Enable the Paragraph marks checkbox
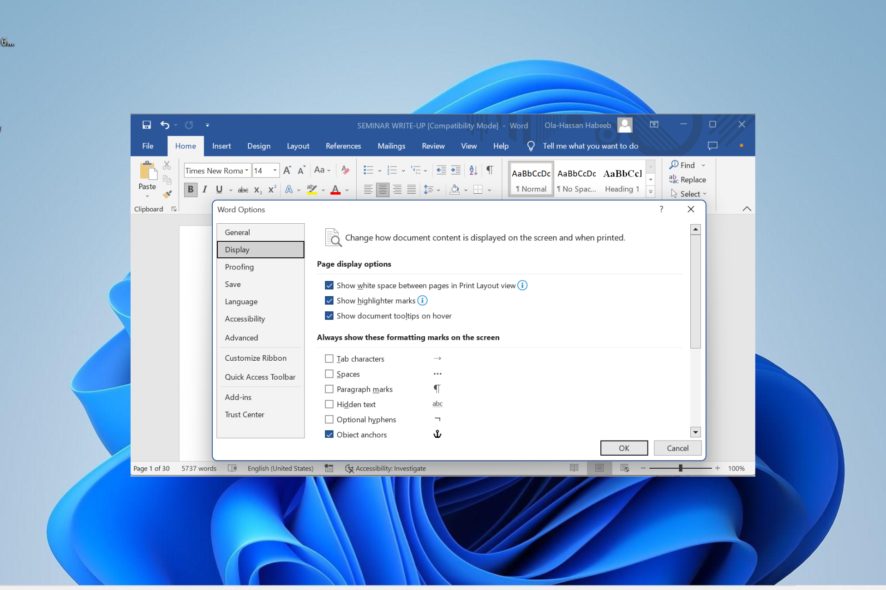Viewport: 886px width, 590px height. click(329, 389)
